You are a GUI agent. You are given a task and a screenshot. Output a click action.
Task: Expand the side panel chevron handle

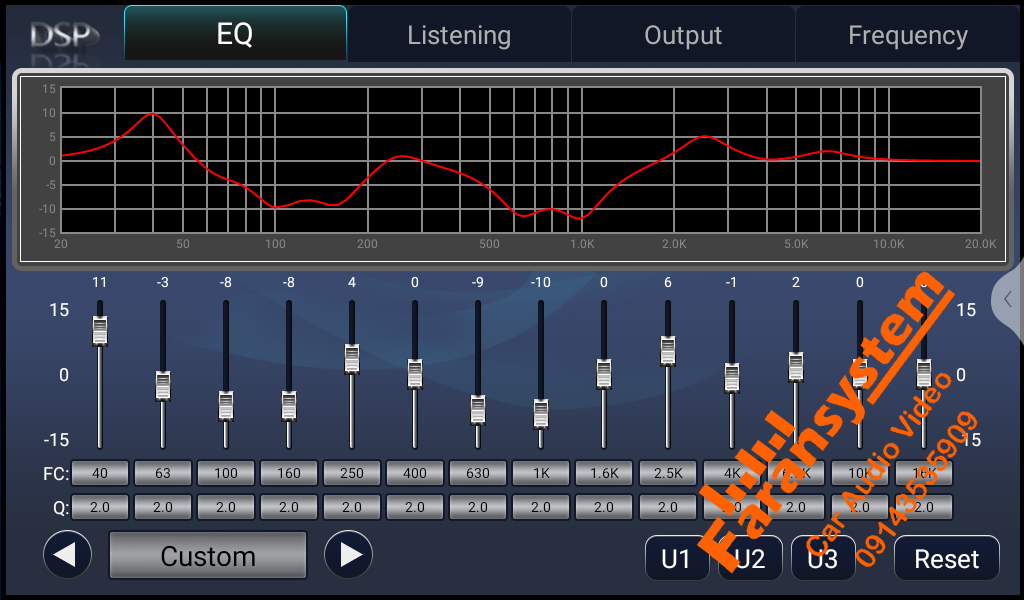coord(1008,298)
